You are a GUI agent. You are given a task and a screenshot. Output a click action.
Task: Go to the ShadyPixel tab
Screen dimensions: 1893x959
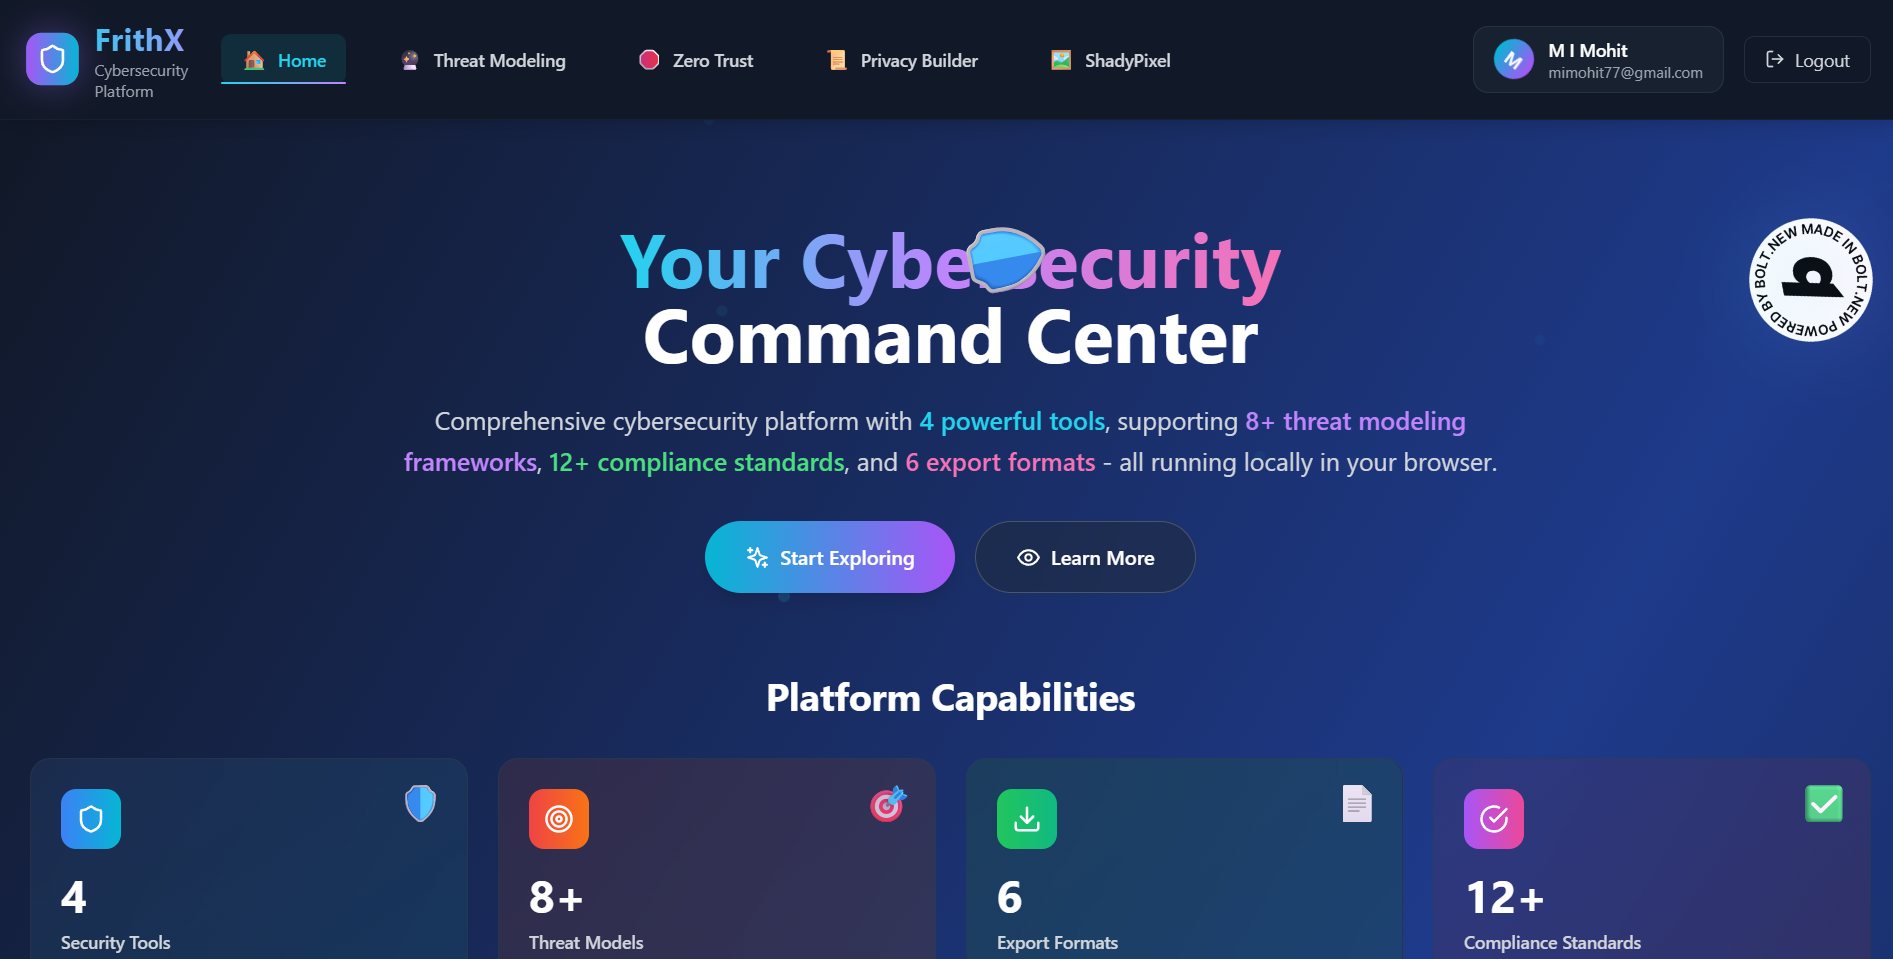point(1110,60)
